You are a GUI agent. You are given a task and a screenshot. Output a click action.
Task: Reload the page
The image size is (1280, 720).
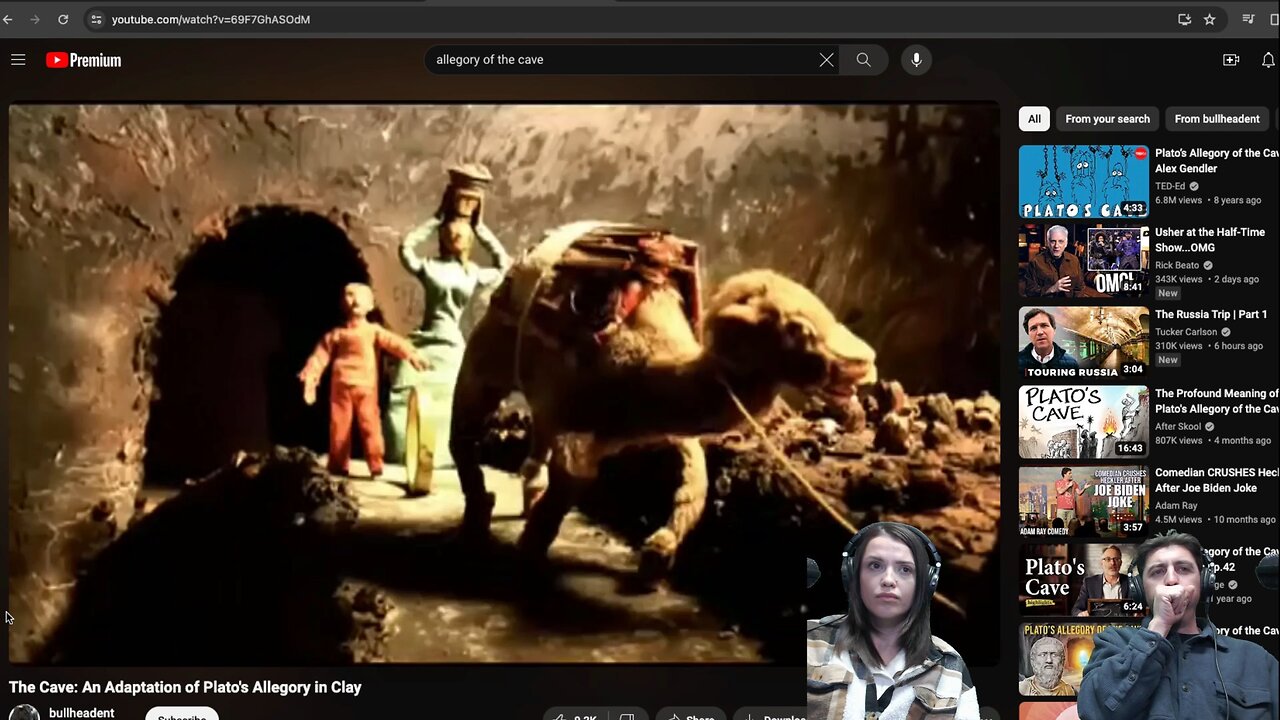pos(63,19)
